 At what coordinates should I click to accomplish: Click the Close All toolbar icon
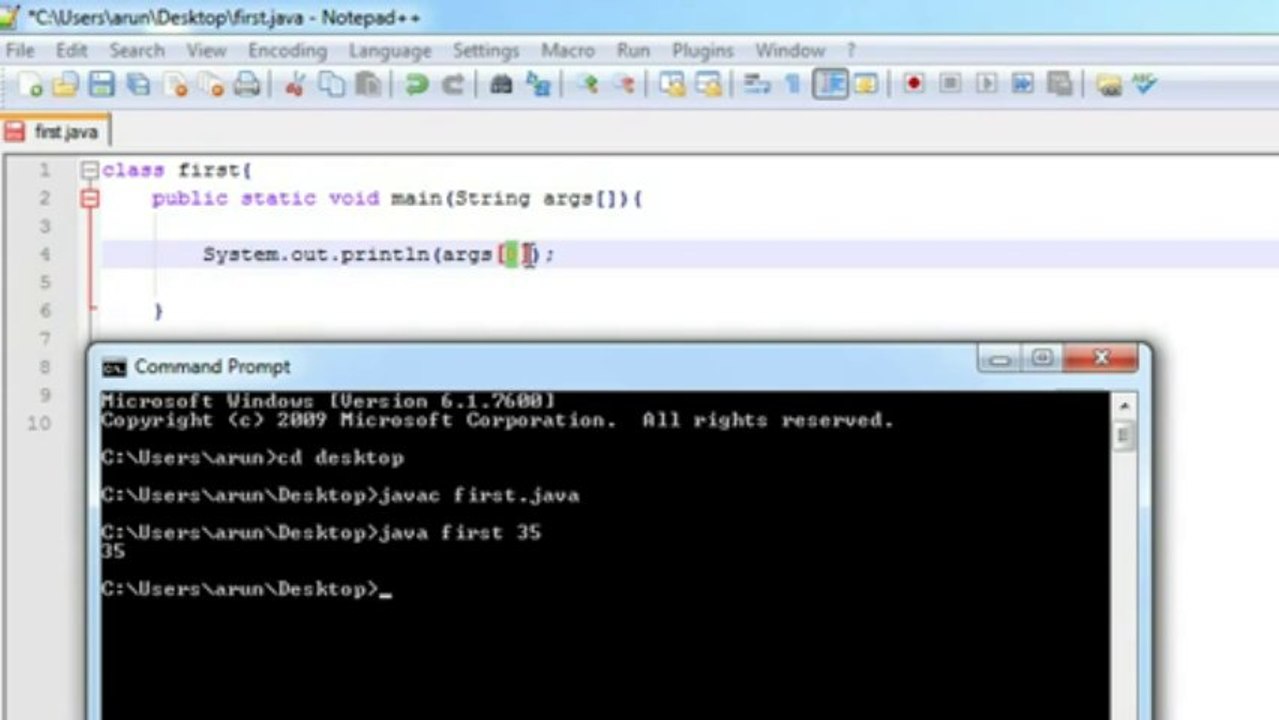[x=211, y=85]
